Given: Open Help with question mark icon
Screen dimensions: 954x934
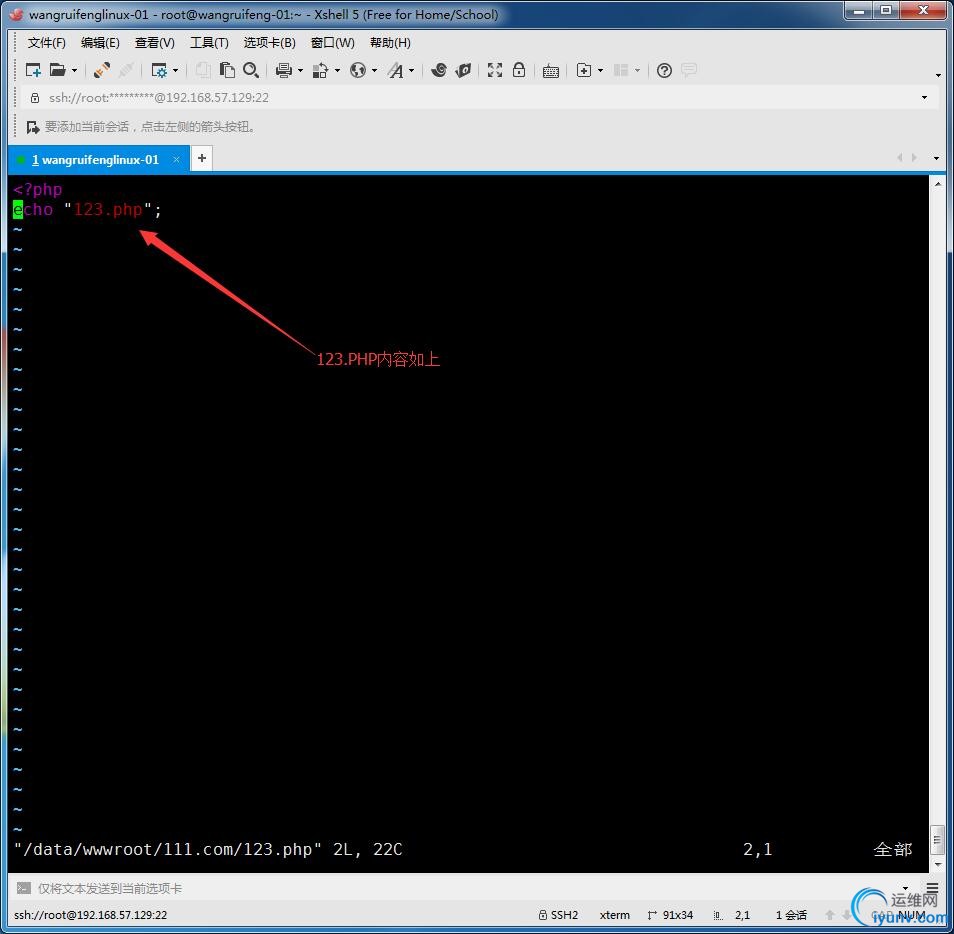Looking at the screenshot, I should click(x=664, y=70).
